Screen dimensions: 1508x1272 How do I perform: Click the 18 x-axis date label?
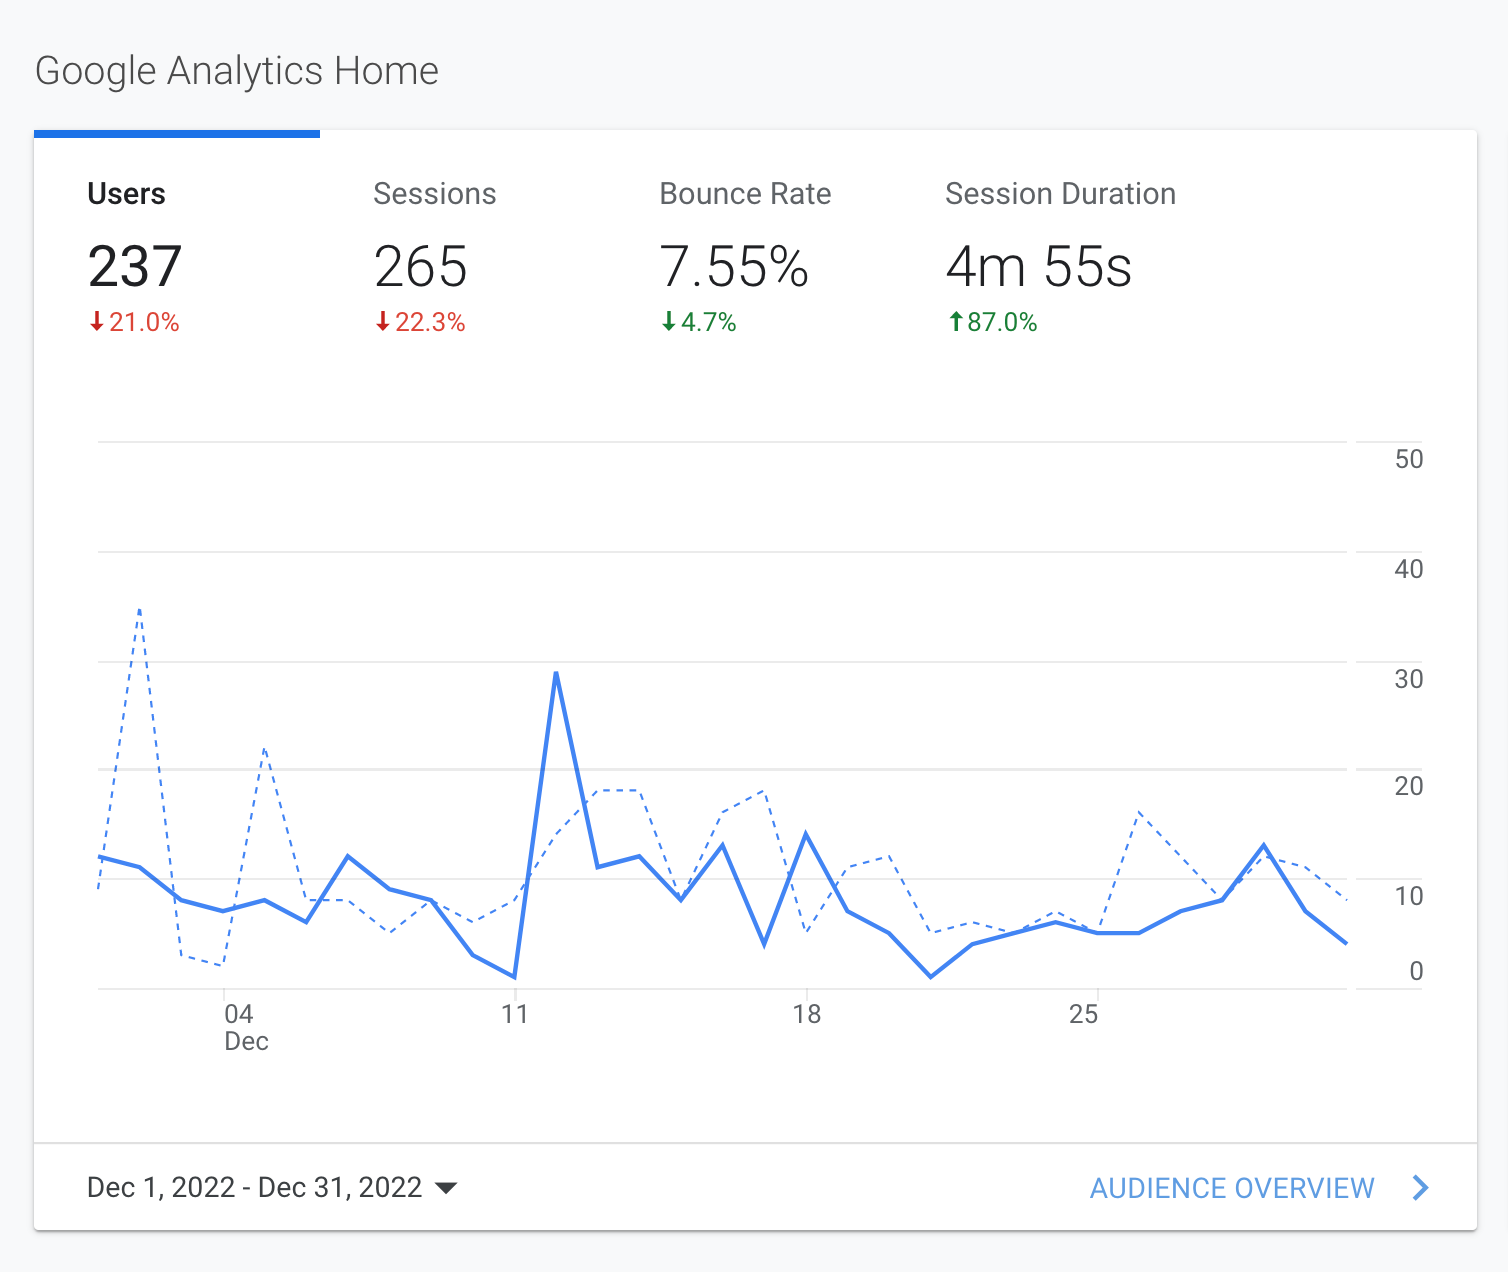point(806,1014)
